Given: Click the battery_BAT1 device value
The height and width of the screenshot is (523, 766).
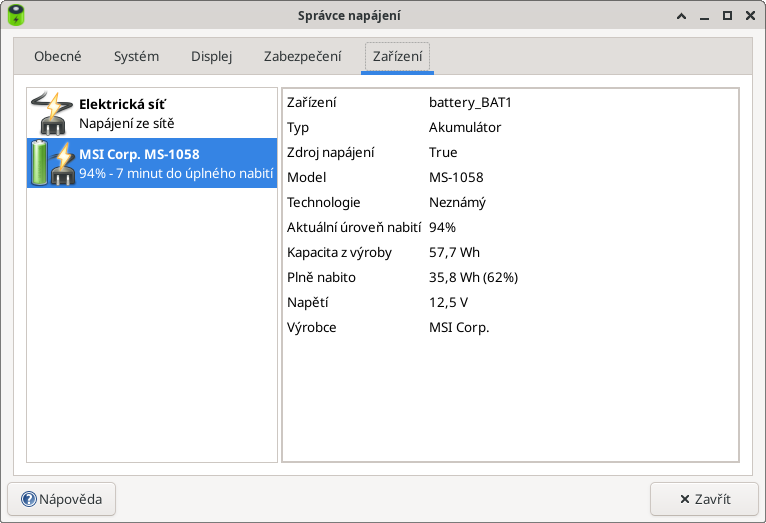Looking at the screenshot, I should coord(470,103).
